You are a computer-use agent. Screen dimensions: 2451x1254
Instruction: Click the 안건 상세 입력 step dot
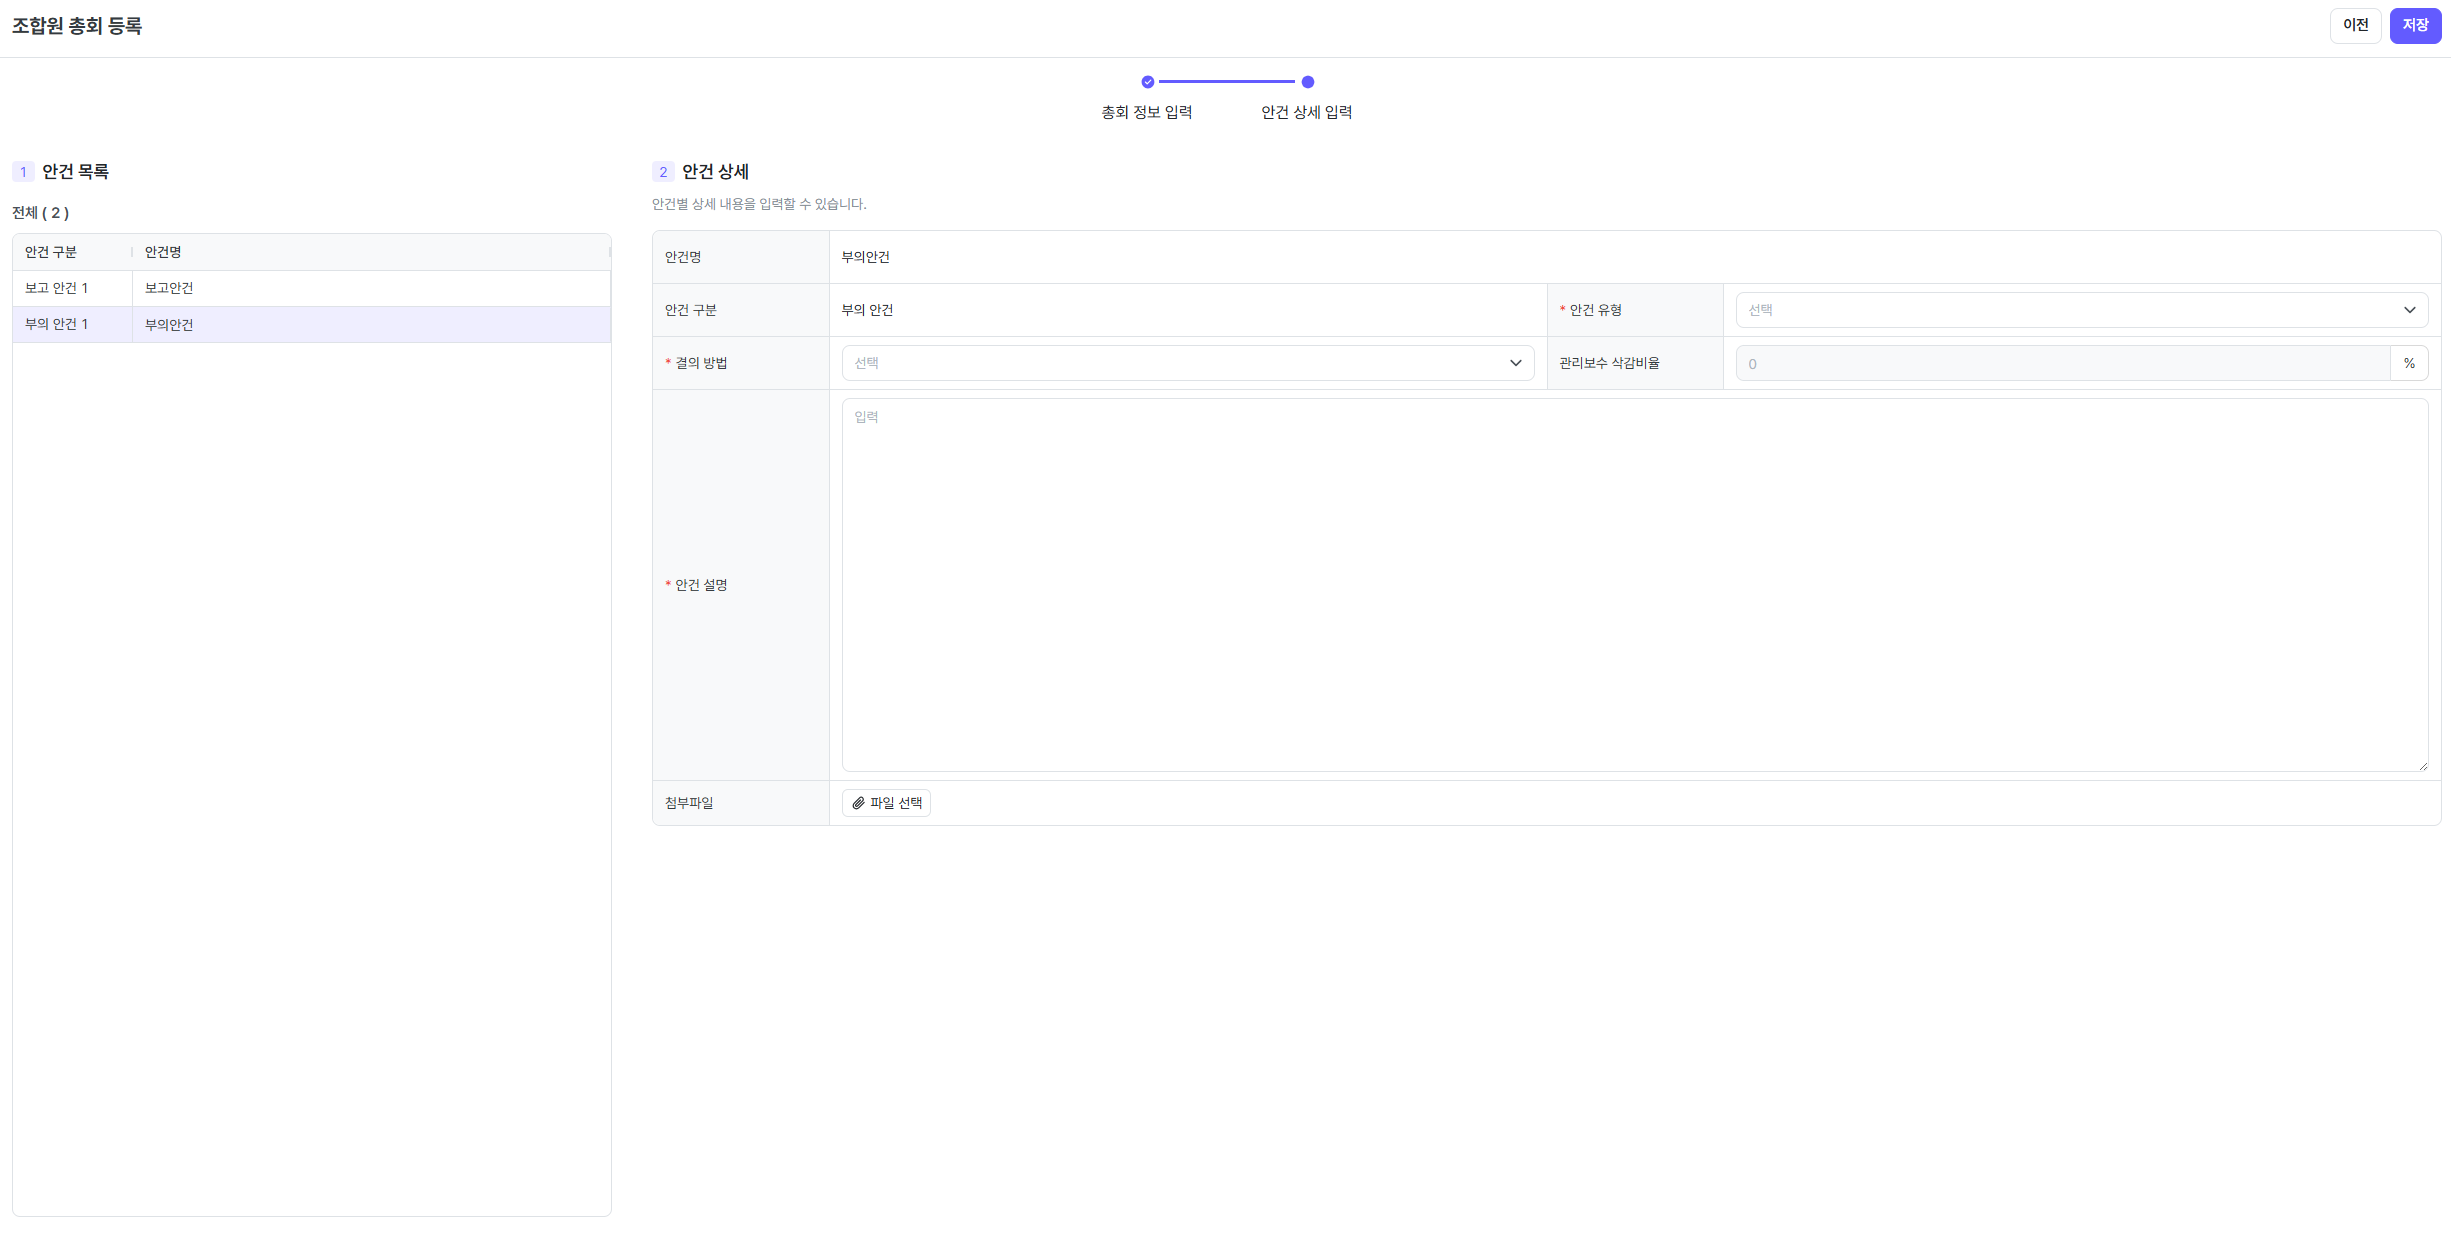pos(1307,82)
